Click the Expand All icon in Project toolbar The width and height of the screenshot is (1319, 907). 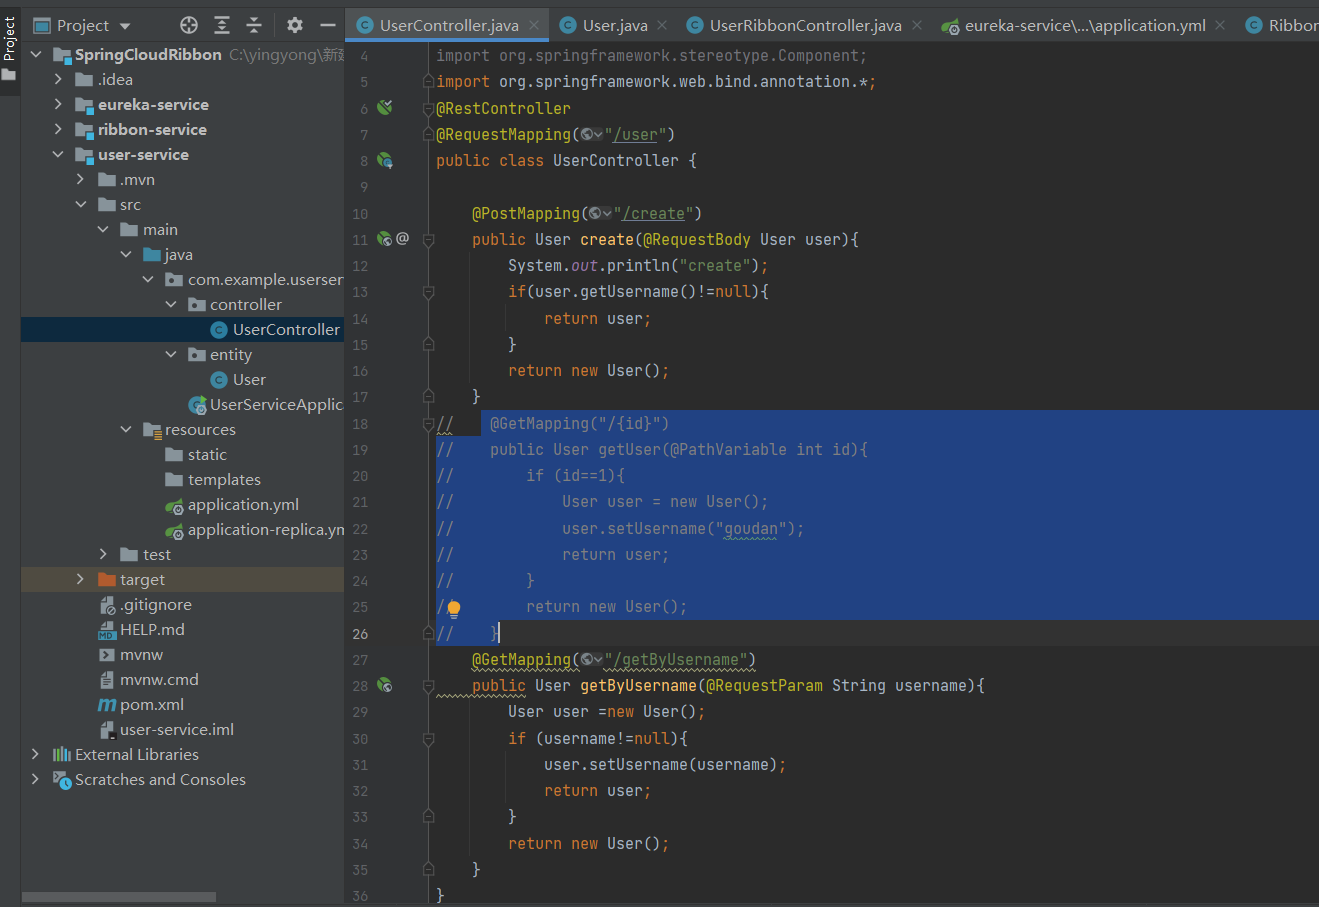click(222, 25)
